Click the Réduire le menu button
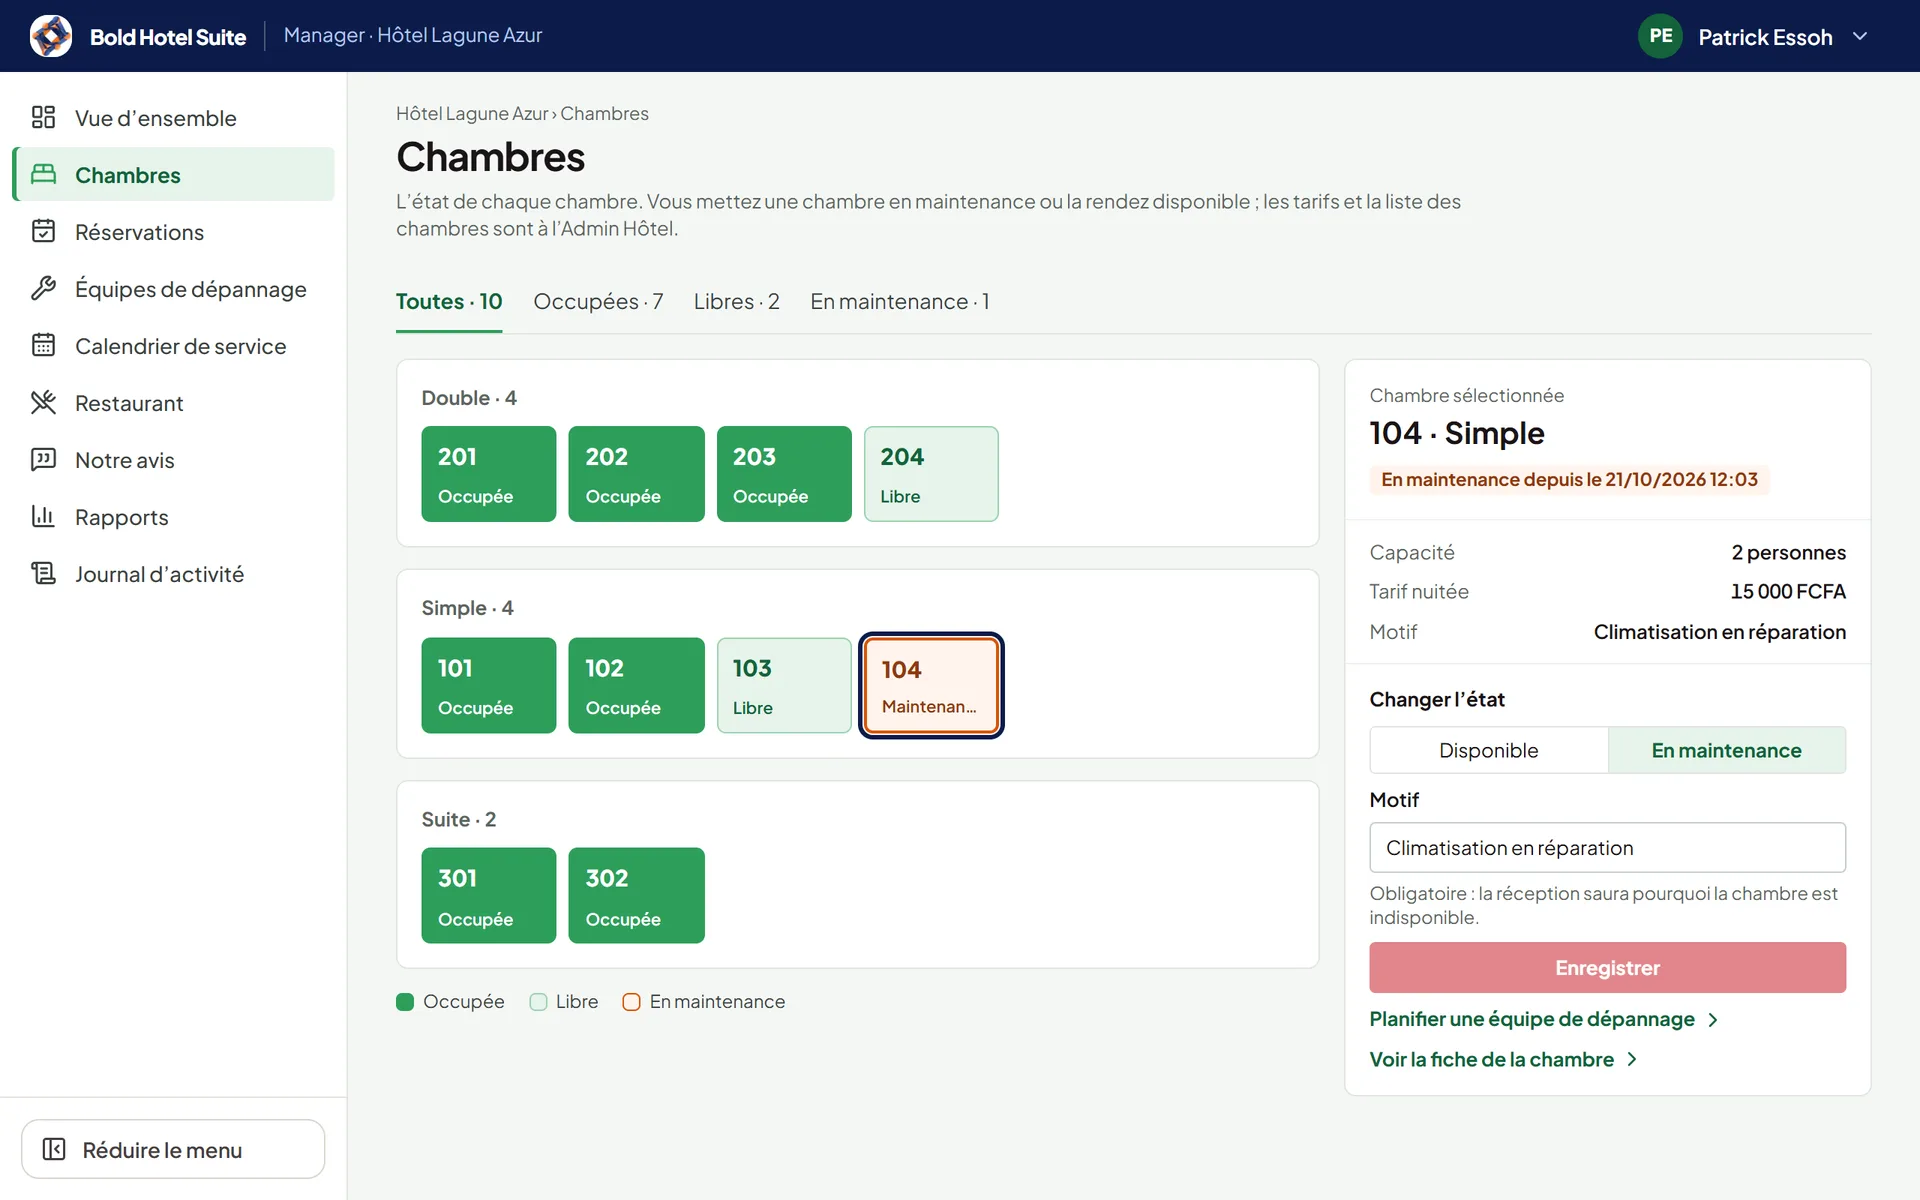Screen dimensions: 1920x1200 click(x=173, y=1149)
